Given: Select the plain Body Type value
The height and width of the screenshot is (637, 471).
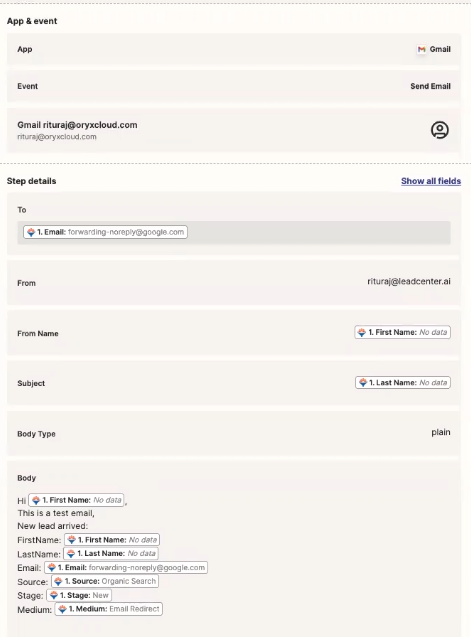Looking at the screenshot, I should (441, 432).
